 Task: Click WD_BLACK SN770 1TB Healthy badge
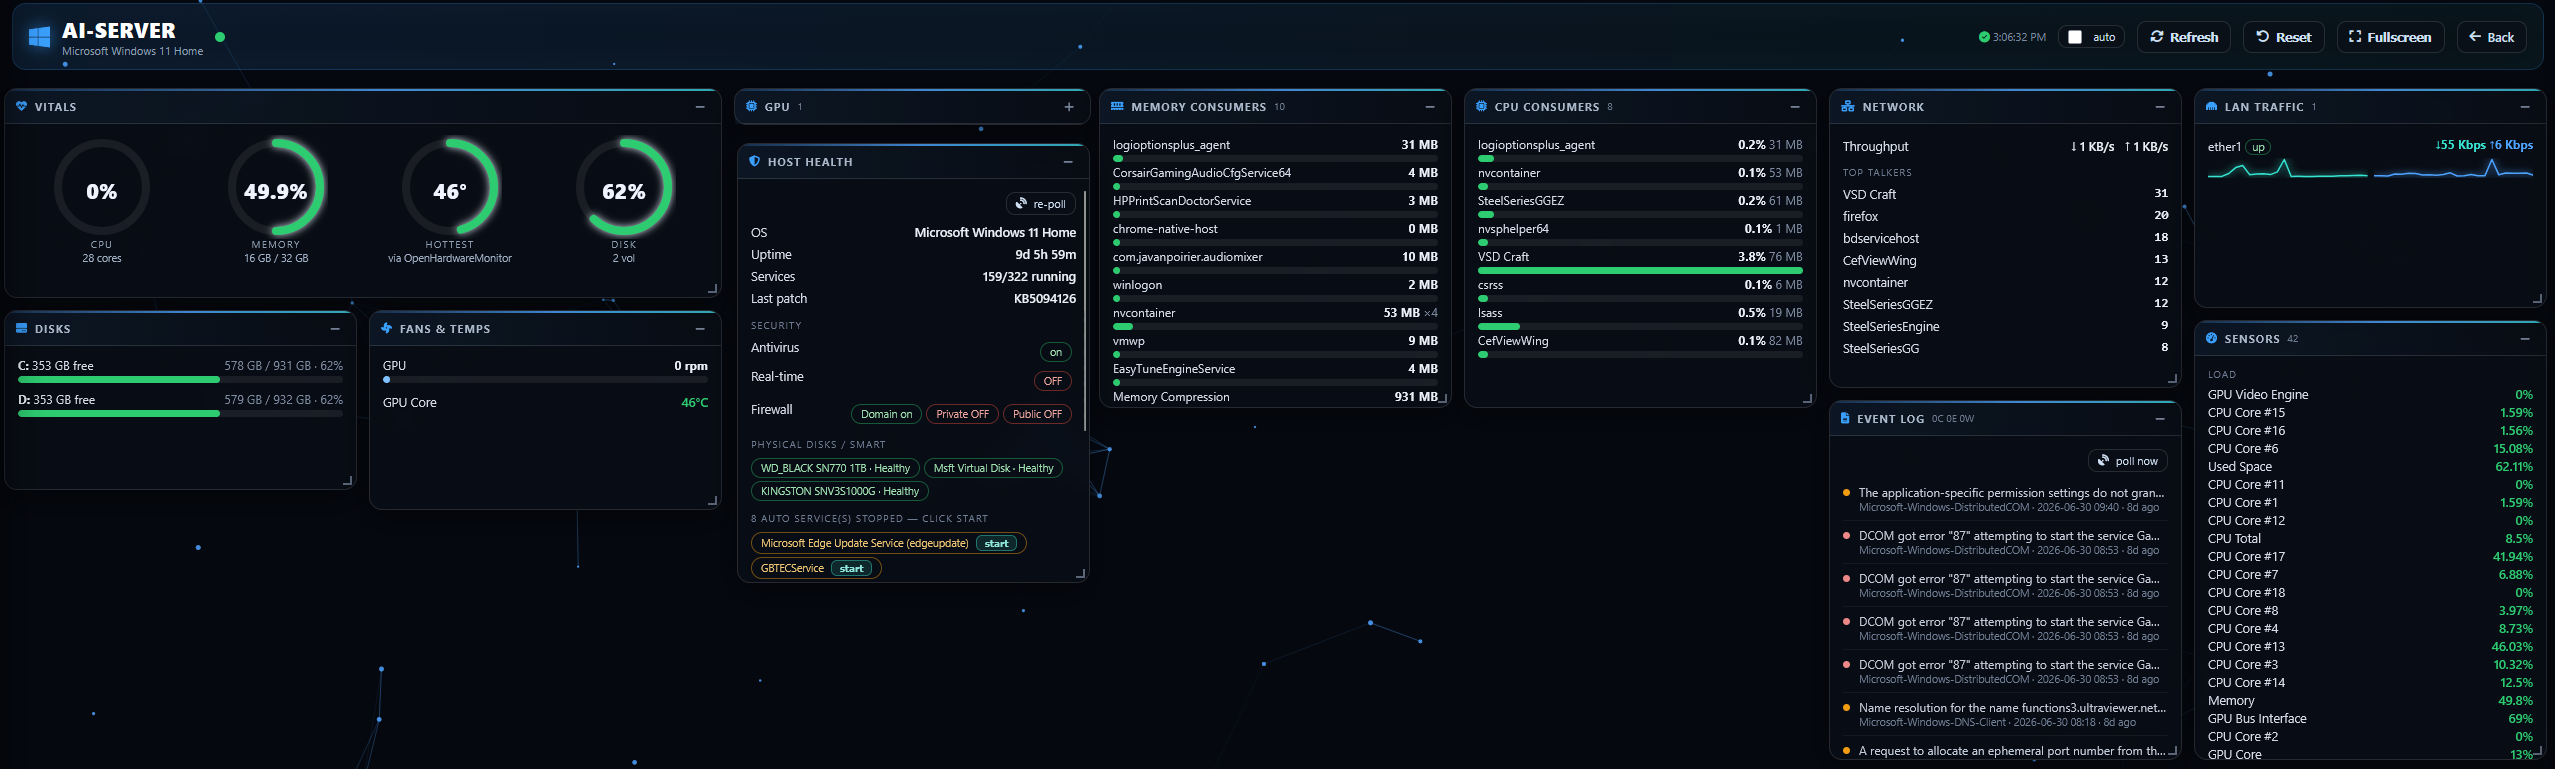(835, 468)
